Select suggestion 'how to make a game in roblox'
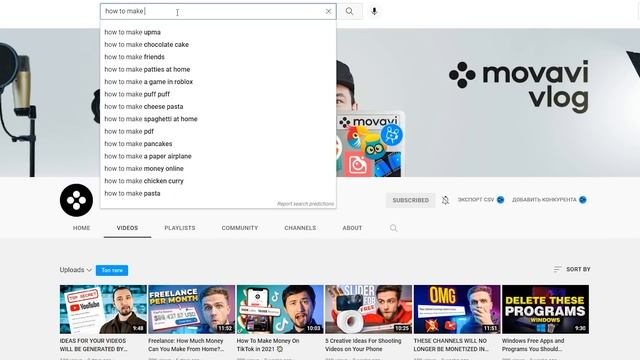This screenshot has height=360, width=640. point(218,82)
